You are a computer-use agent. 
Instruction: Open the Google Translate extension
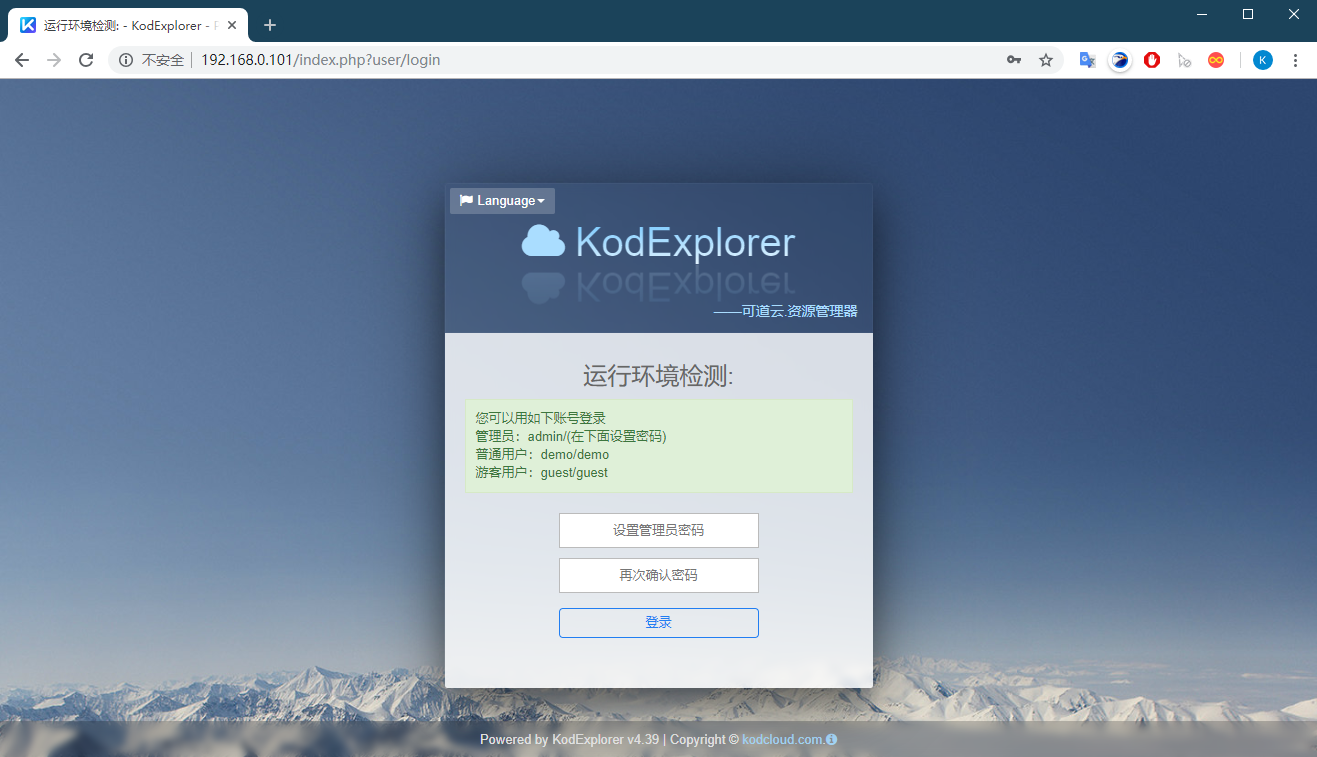tap(1086, 60)
